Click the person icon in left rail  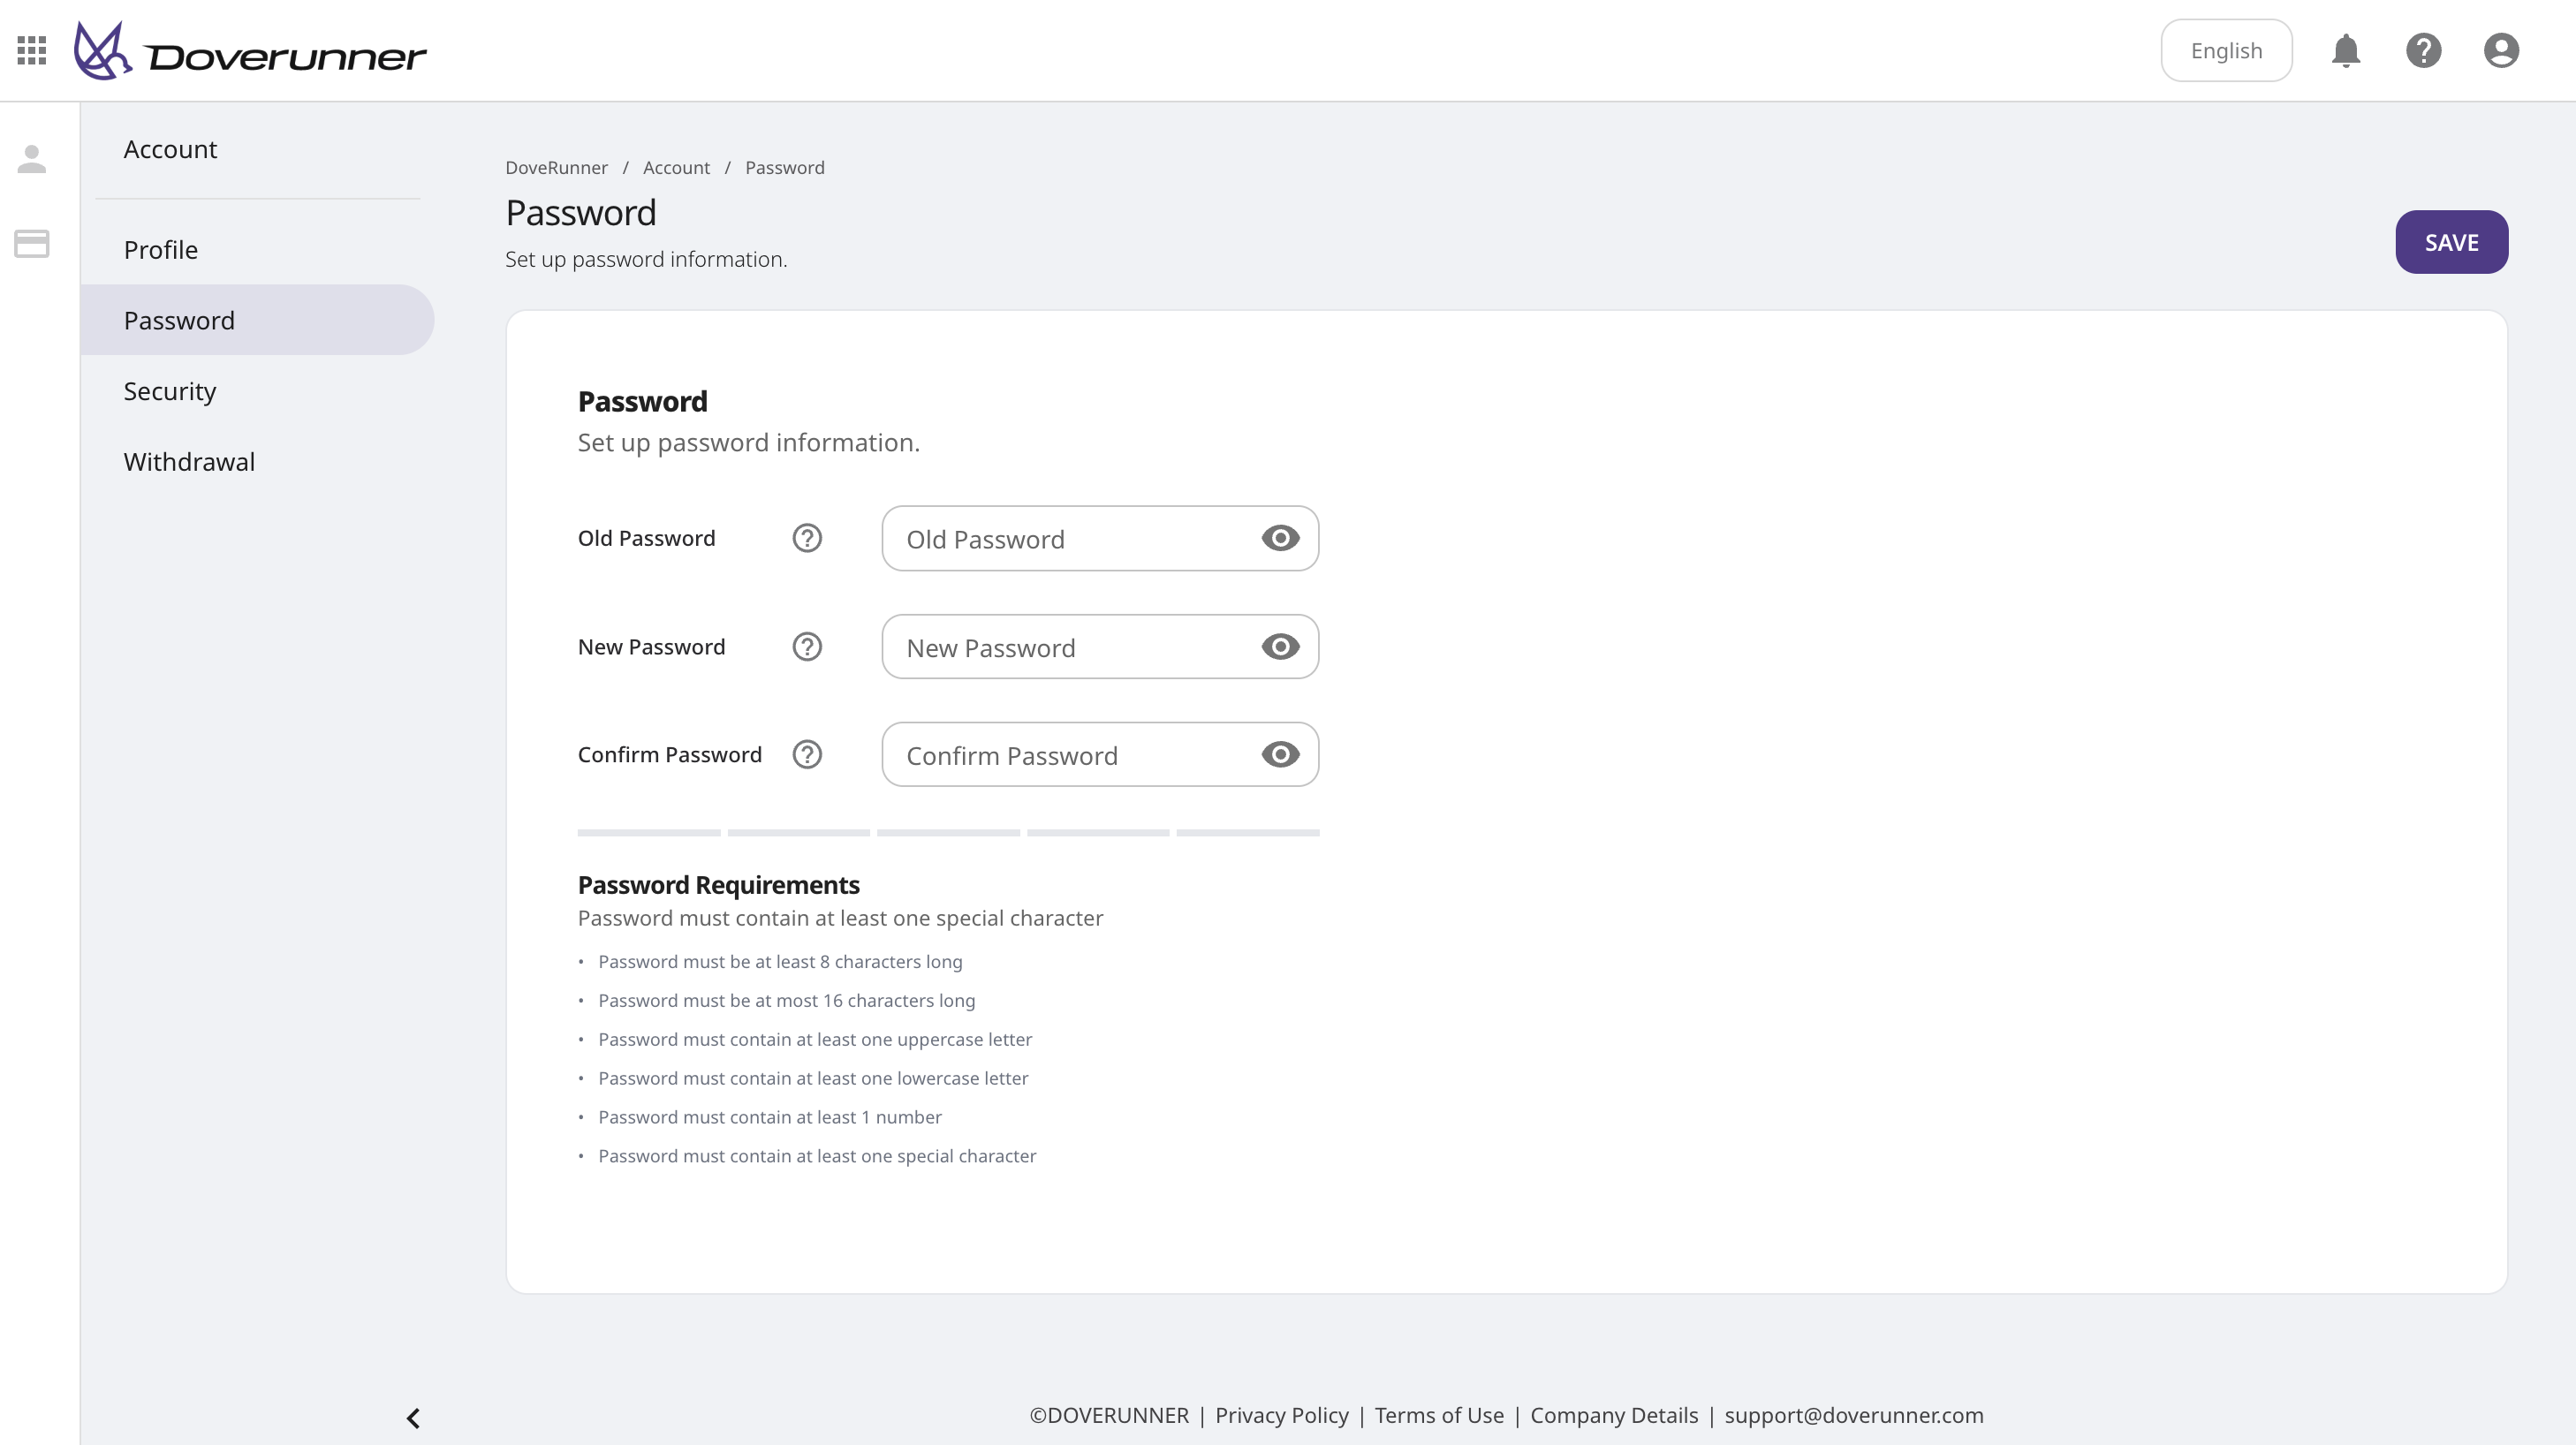pyautogui.click(x=32, y=159)
